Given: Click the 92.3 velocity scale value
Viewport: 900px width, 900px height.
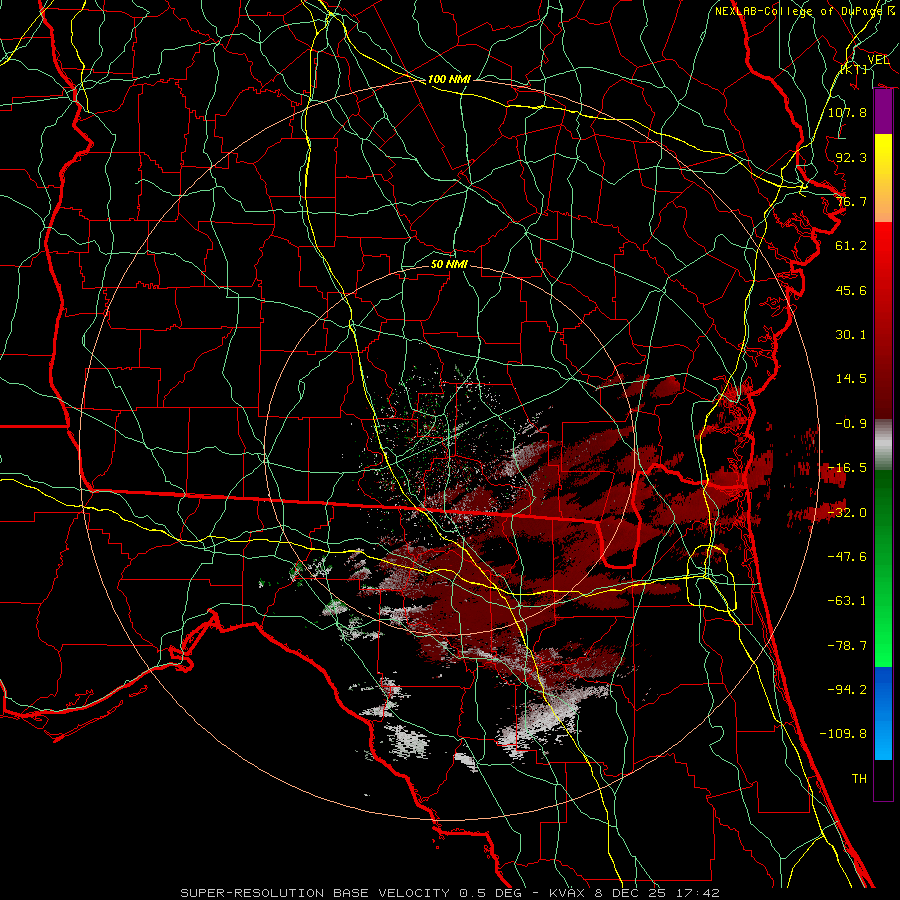Looking at the screenshot, I should (x=851, y=157).
